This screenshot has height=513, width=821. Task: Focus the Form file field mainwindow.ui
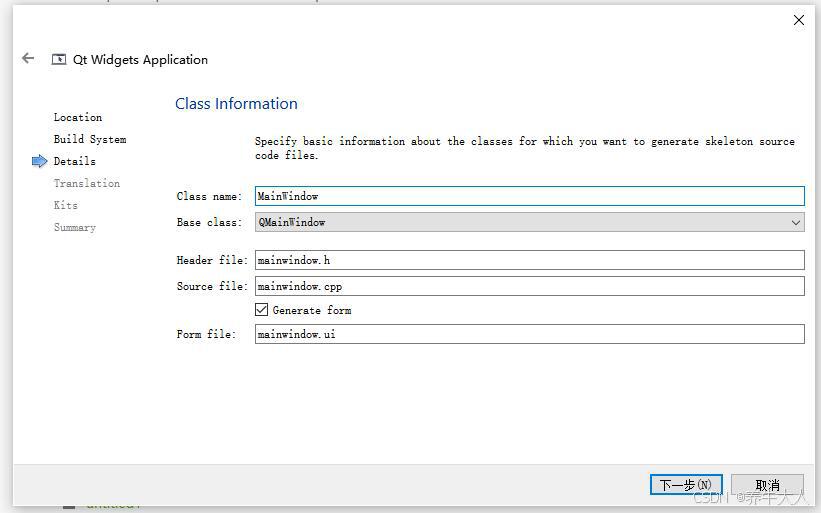(x=529, y=334)
